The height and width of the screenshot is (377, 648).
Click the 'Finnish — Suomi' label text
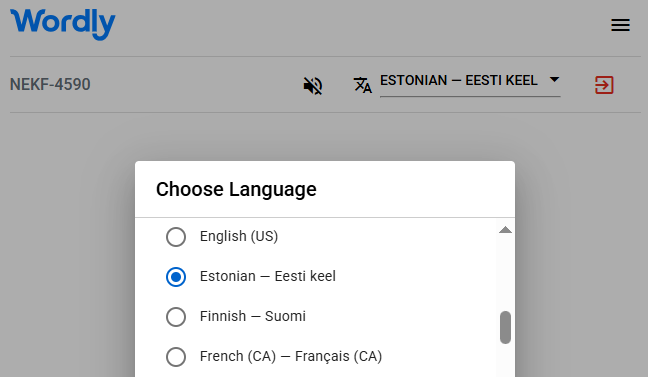click(x=253, y=316)
